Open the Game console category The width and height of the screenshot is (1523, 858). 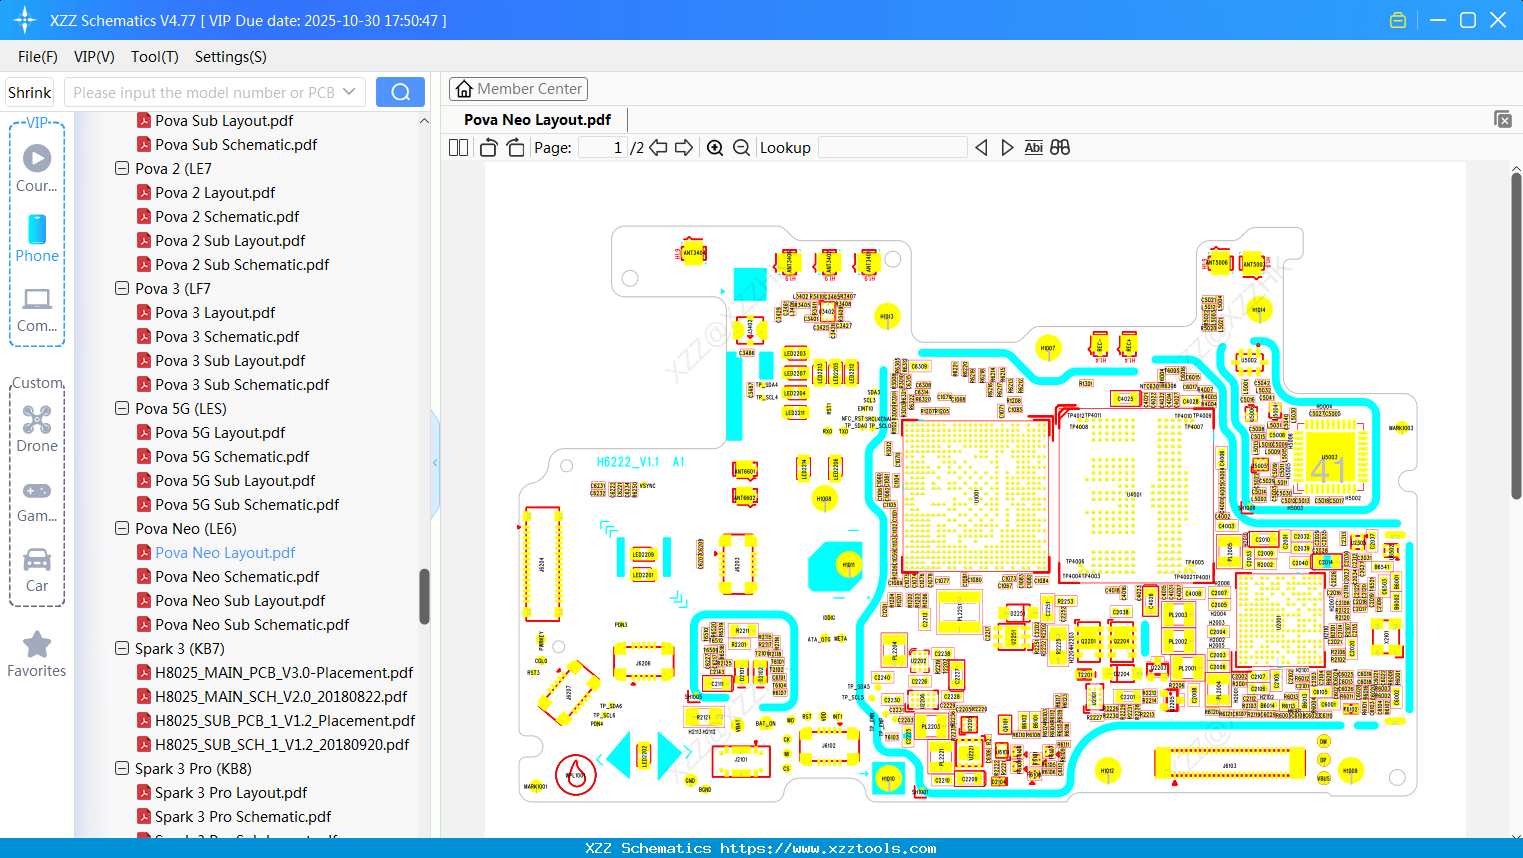(x=37, y=500)
